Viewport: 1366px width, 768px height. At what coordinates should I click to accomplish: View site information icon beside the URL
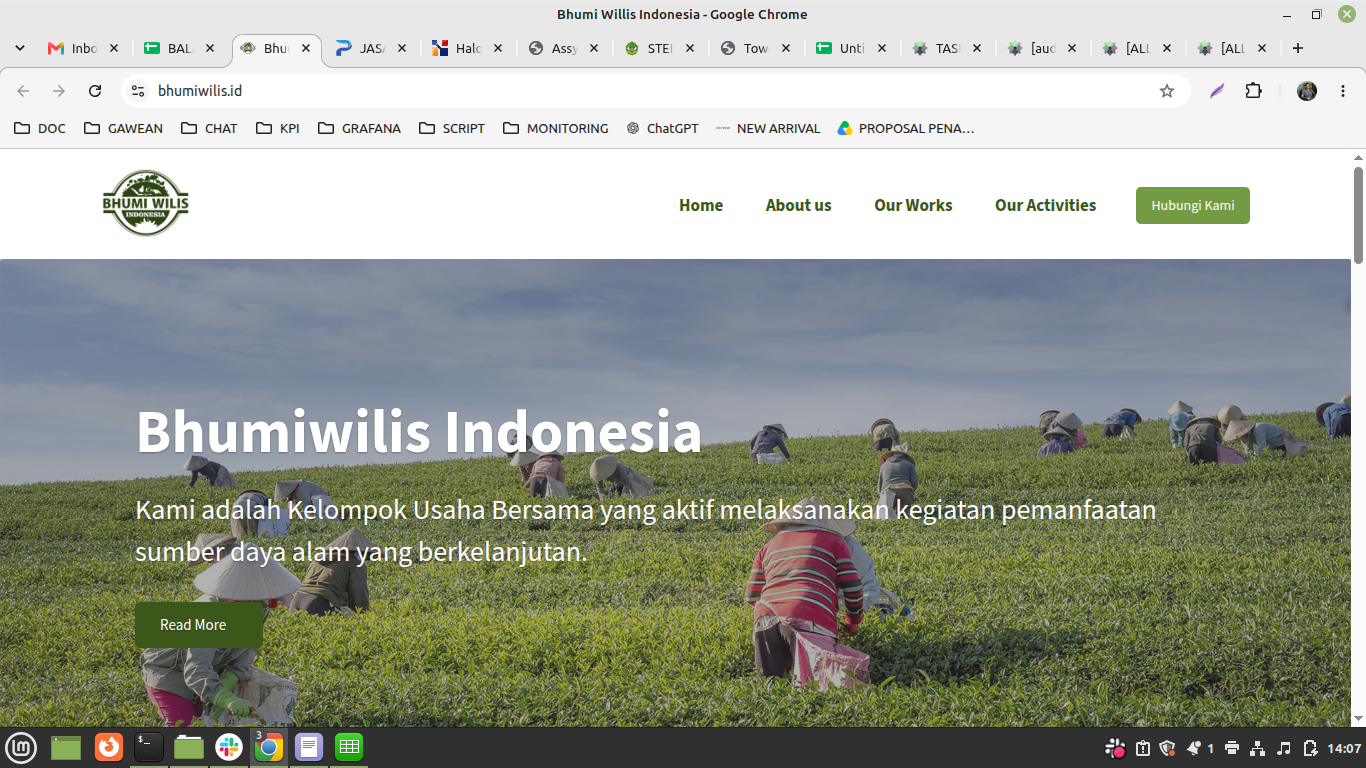pos(138,91)
